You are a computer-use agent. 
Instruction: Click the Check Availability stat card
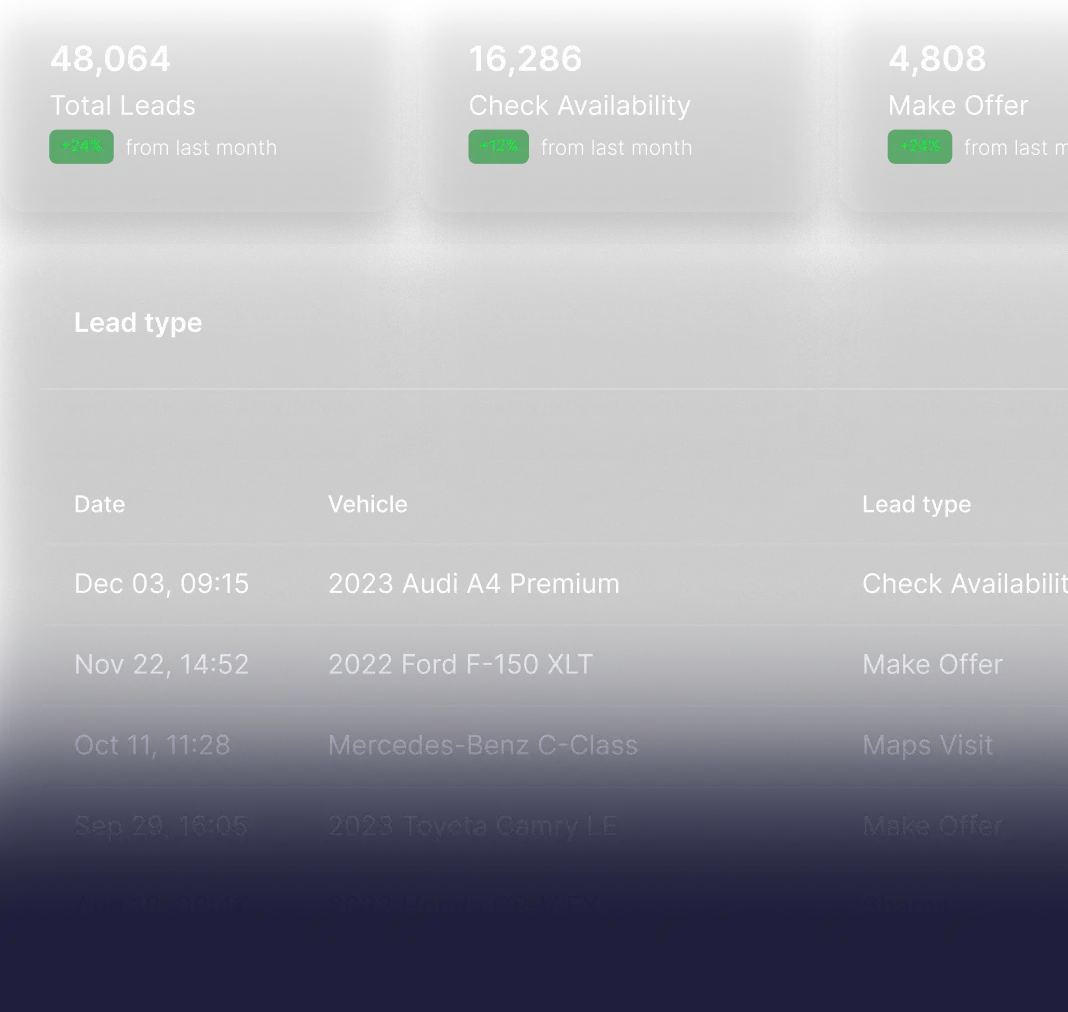pos(618,105)
